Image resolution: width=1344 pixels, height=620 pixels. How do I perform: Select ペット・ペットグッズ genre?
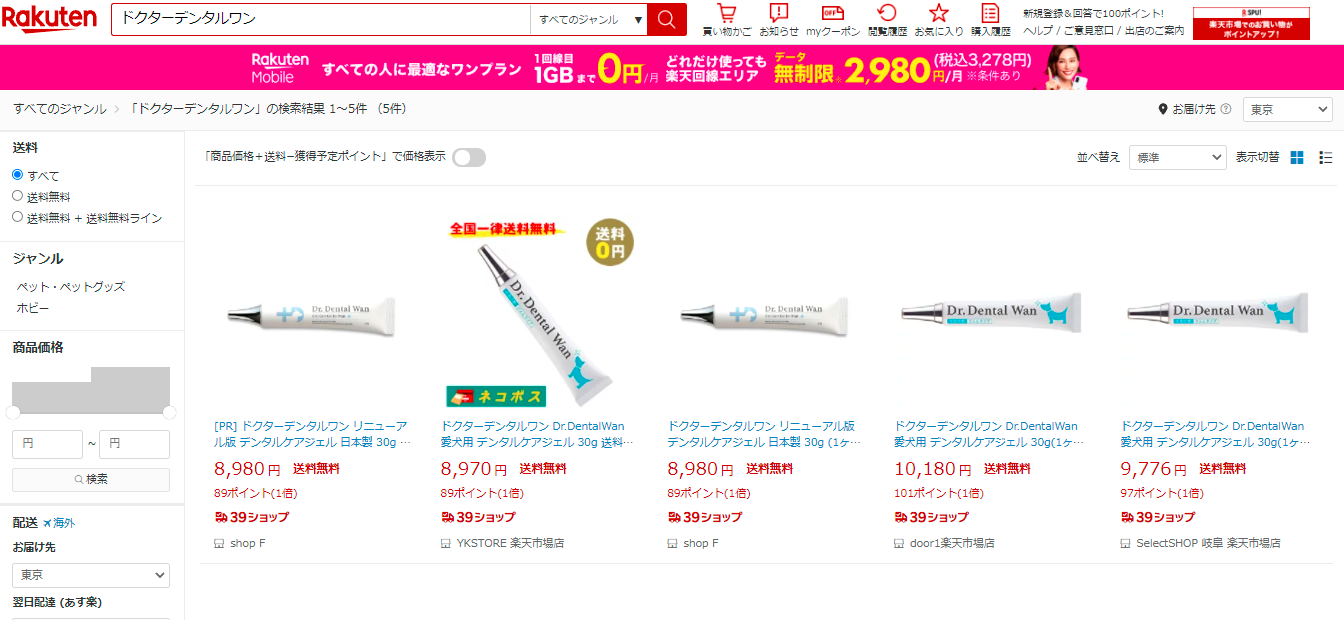point(71,287)
